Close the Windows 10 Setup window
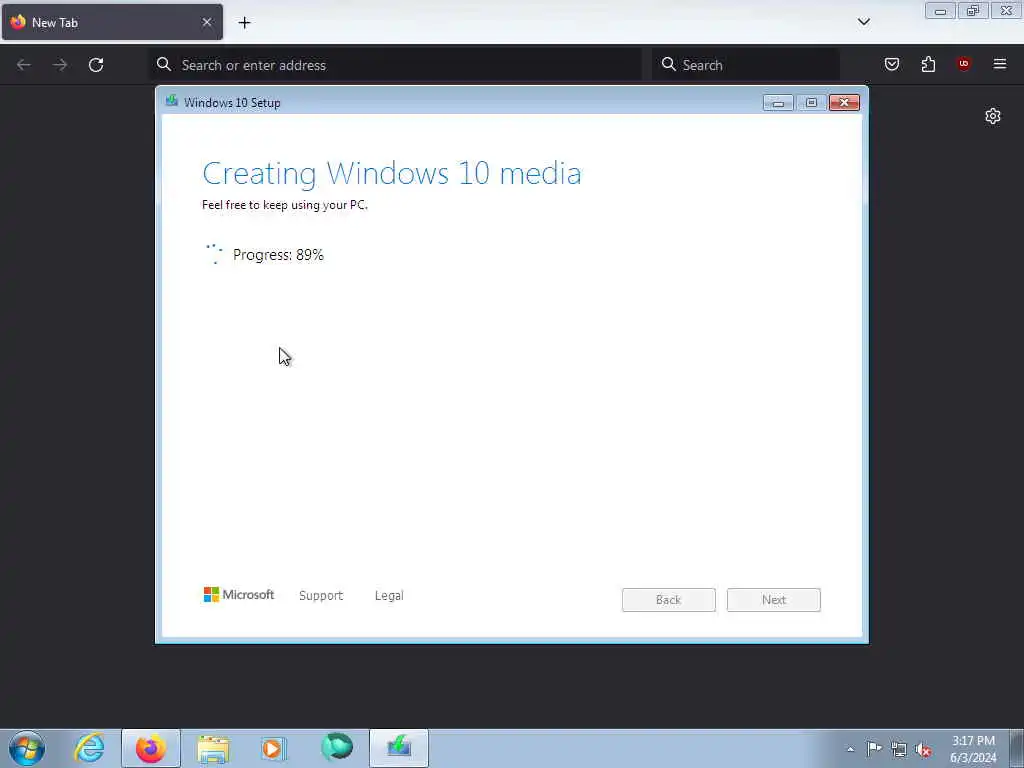This screenshot has height=768, width=1024. (x=844, y=103)
